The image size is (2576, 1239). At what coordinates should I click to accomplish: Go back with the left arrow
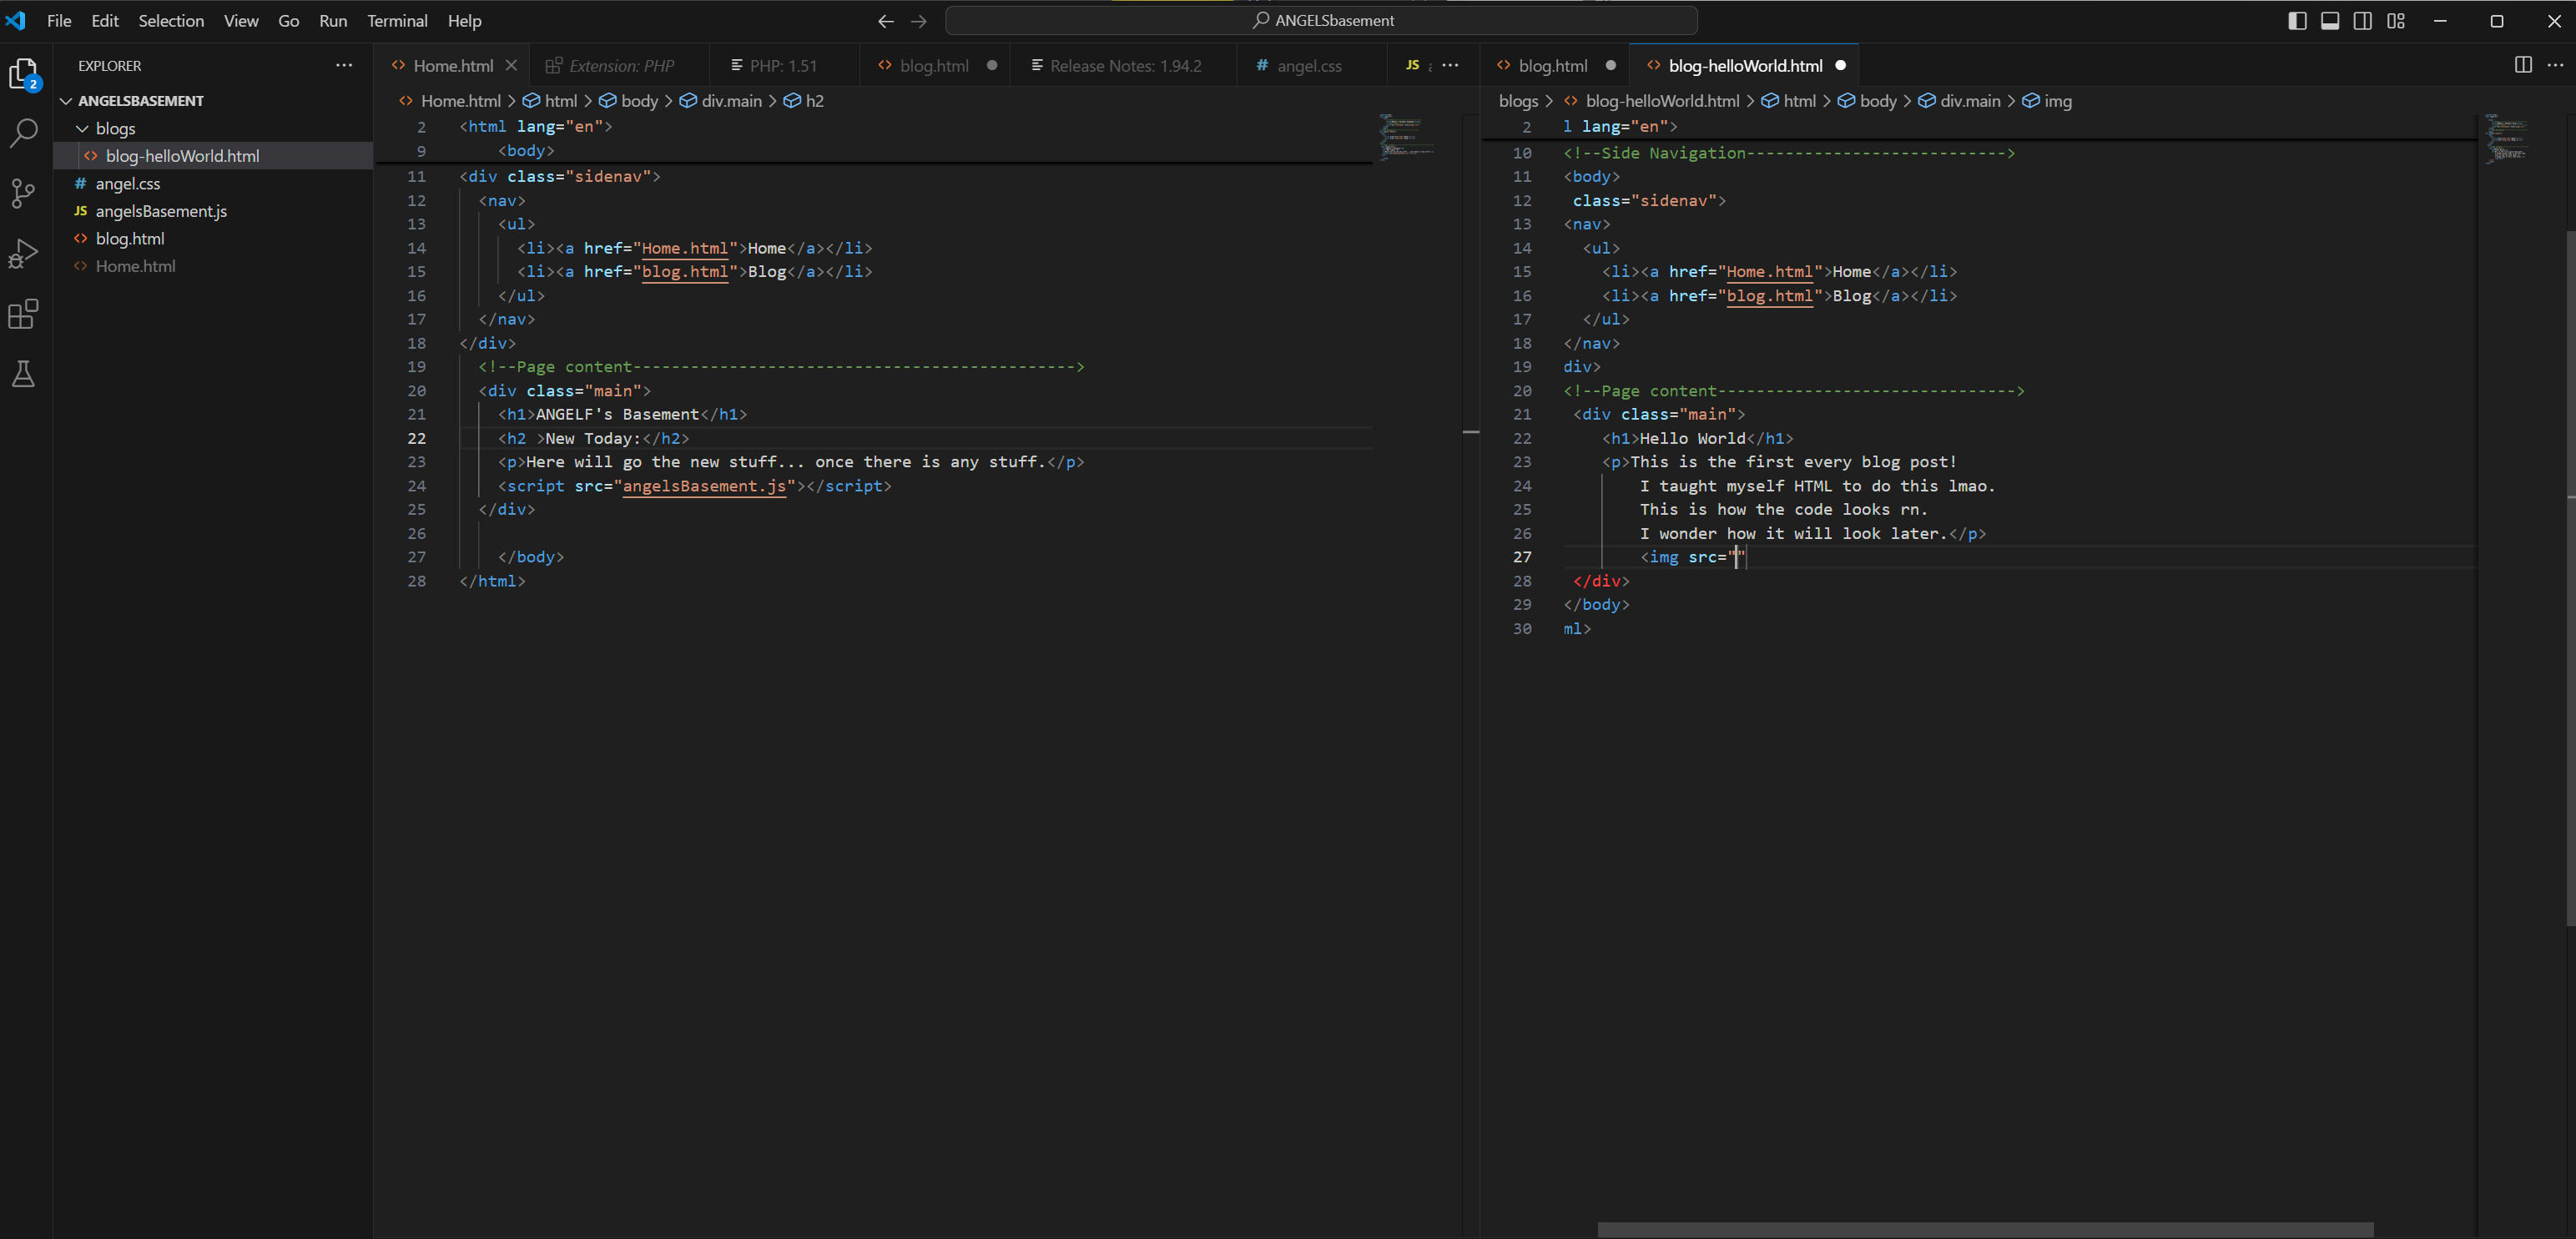(885, 21)
